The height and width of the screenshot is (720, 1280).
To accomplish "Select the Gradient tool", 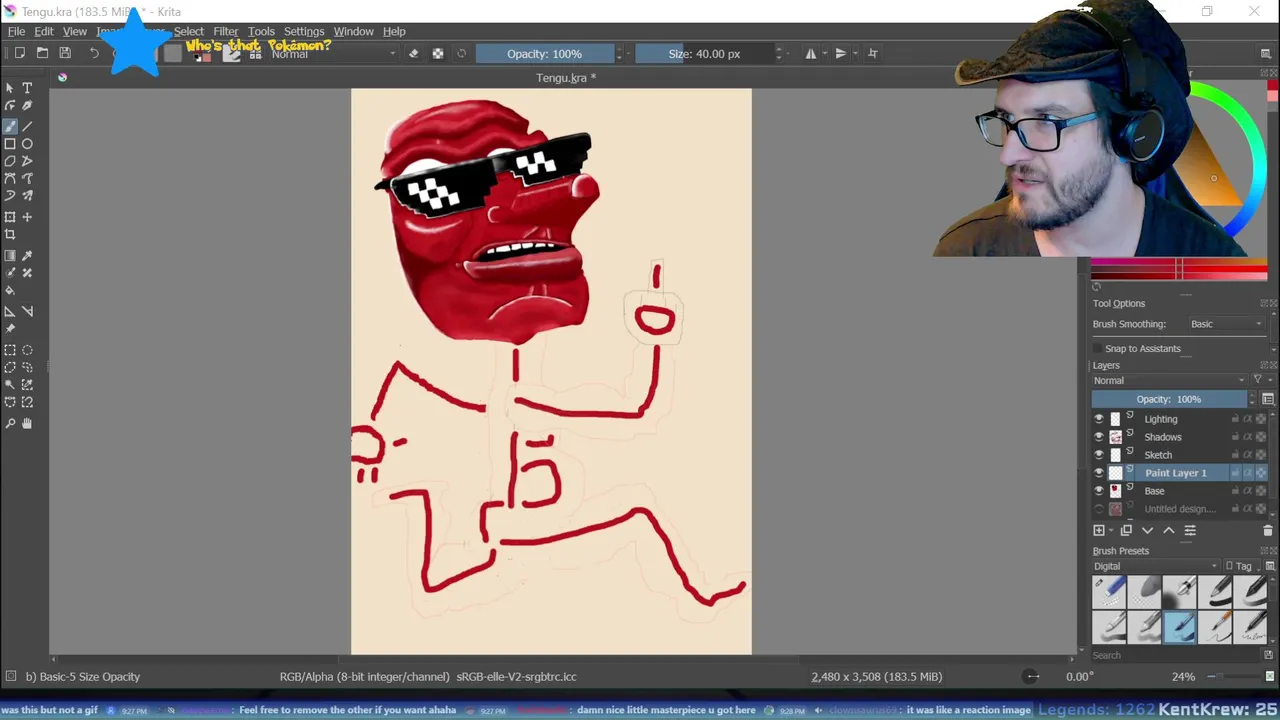I will (10, 256).
